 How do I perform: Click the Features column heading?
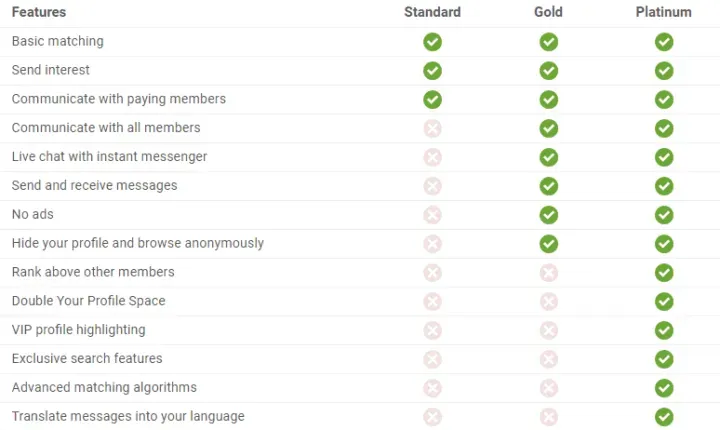click(39, 12)
